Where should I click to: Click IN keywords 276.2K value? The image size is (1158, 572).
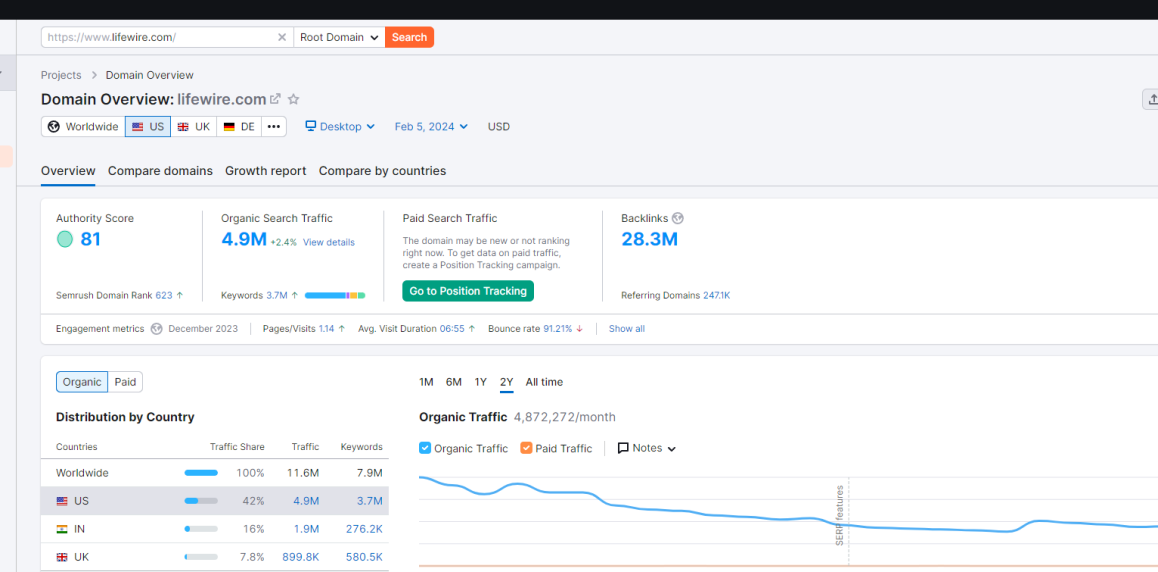click(x=364, y=529)
